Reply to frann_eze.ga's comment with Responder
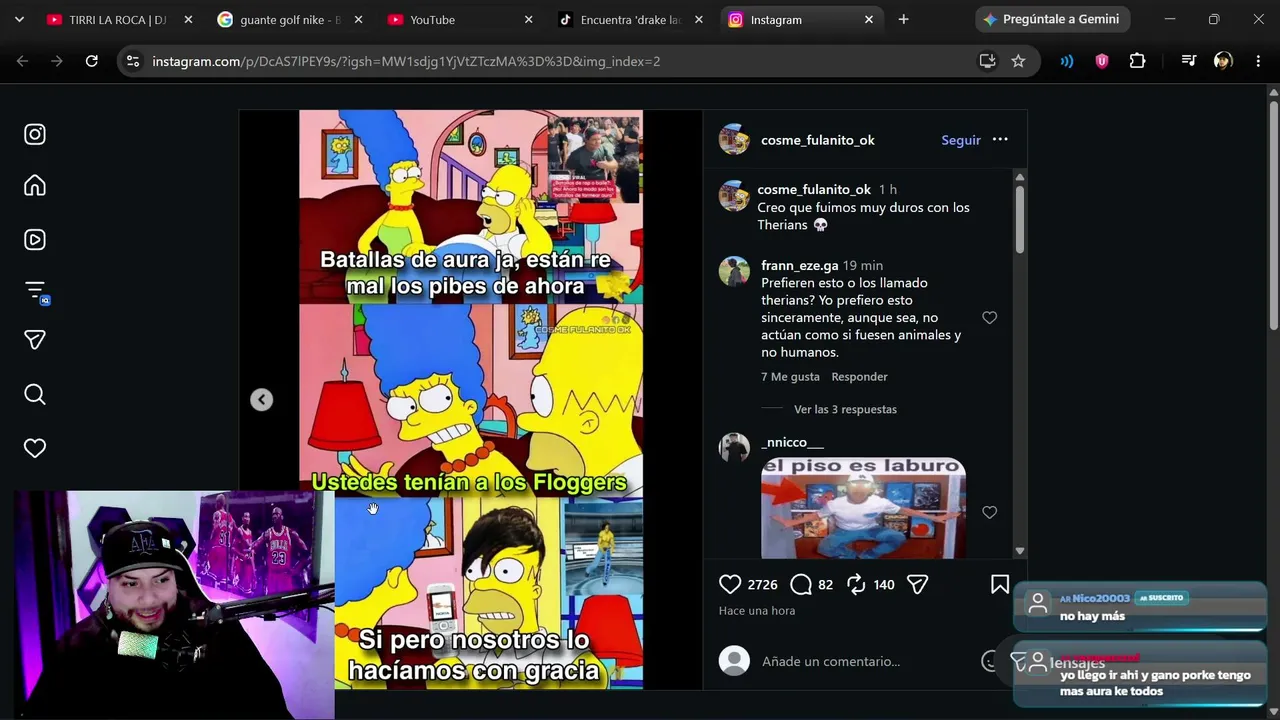 coord(860,377)
